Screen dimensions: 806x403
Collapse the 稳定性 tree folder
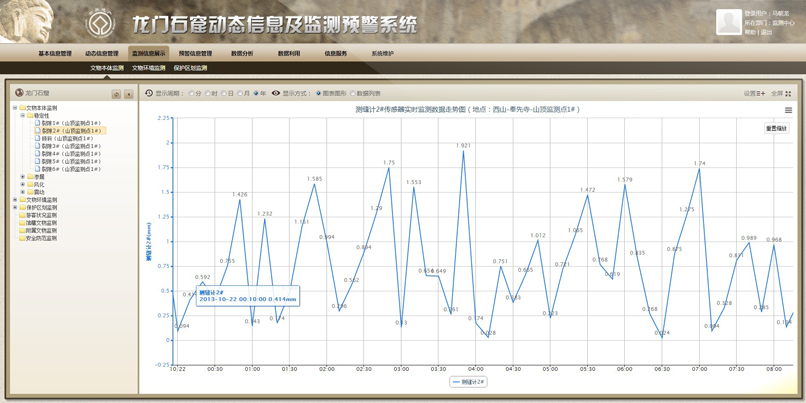(23, 116)
